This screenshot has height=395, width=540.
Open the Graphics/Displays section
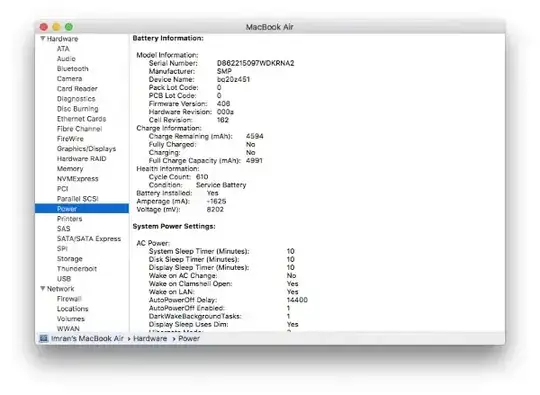point(86,149)
